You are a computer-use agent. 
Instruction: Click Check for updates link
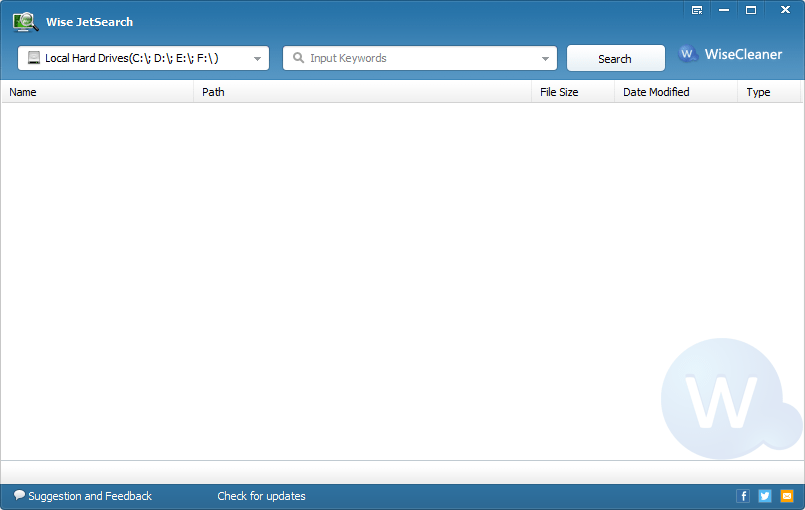(261, 496)
